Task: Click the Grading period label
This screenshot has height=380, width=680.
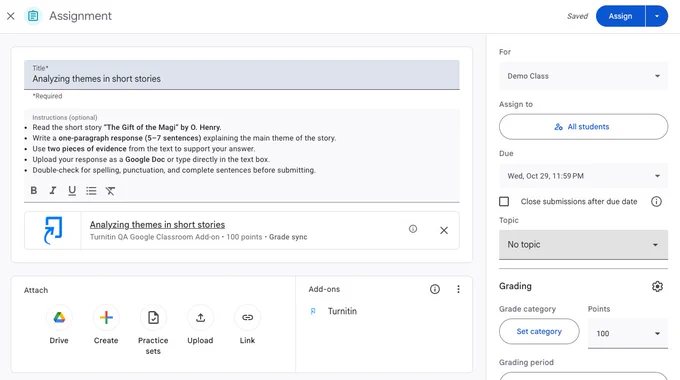Action: click(526, 362)
